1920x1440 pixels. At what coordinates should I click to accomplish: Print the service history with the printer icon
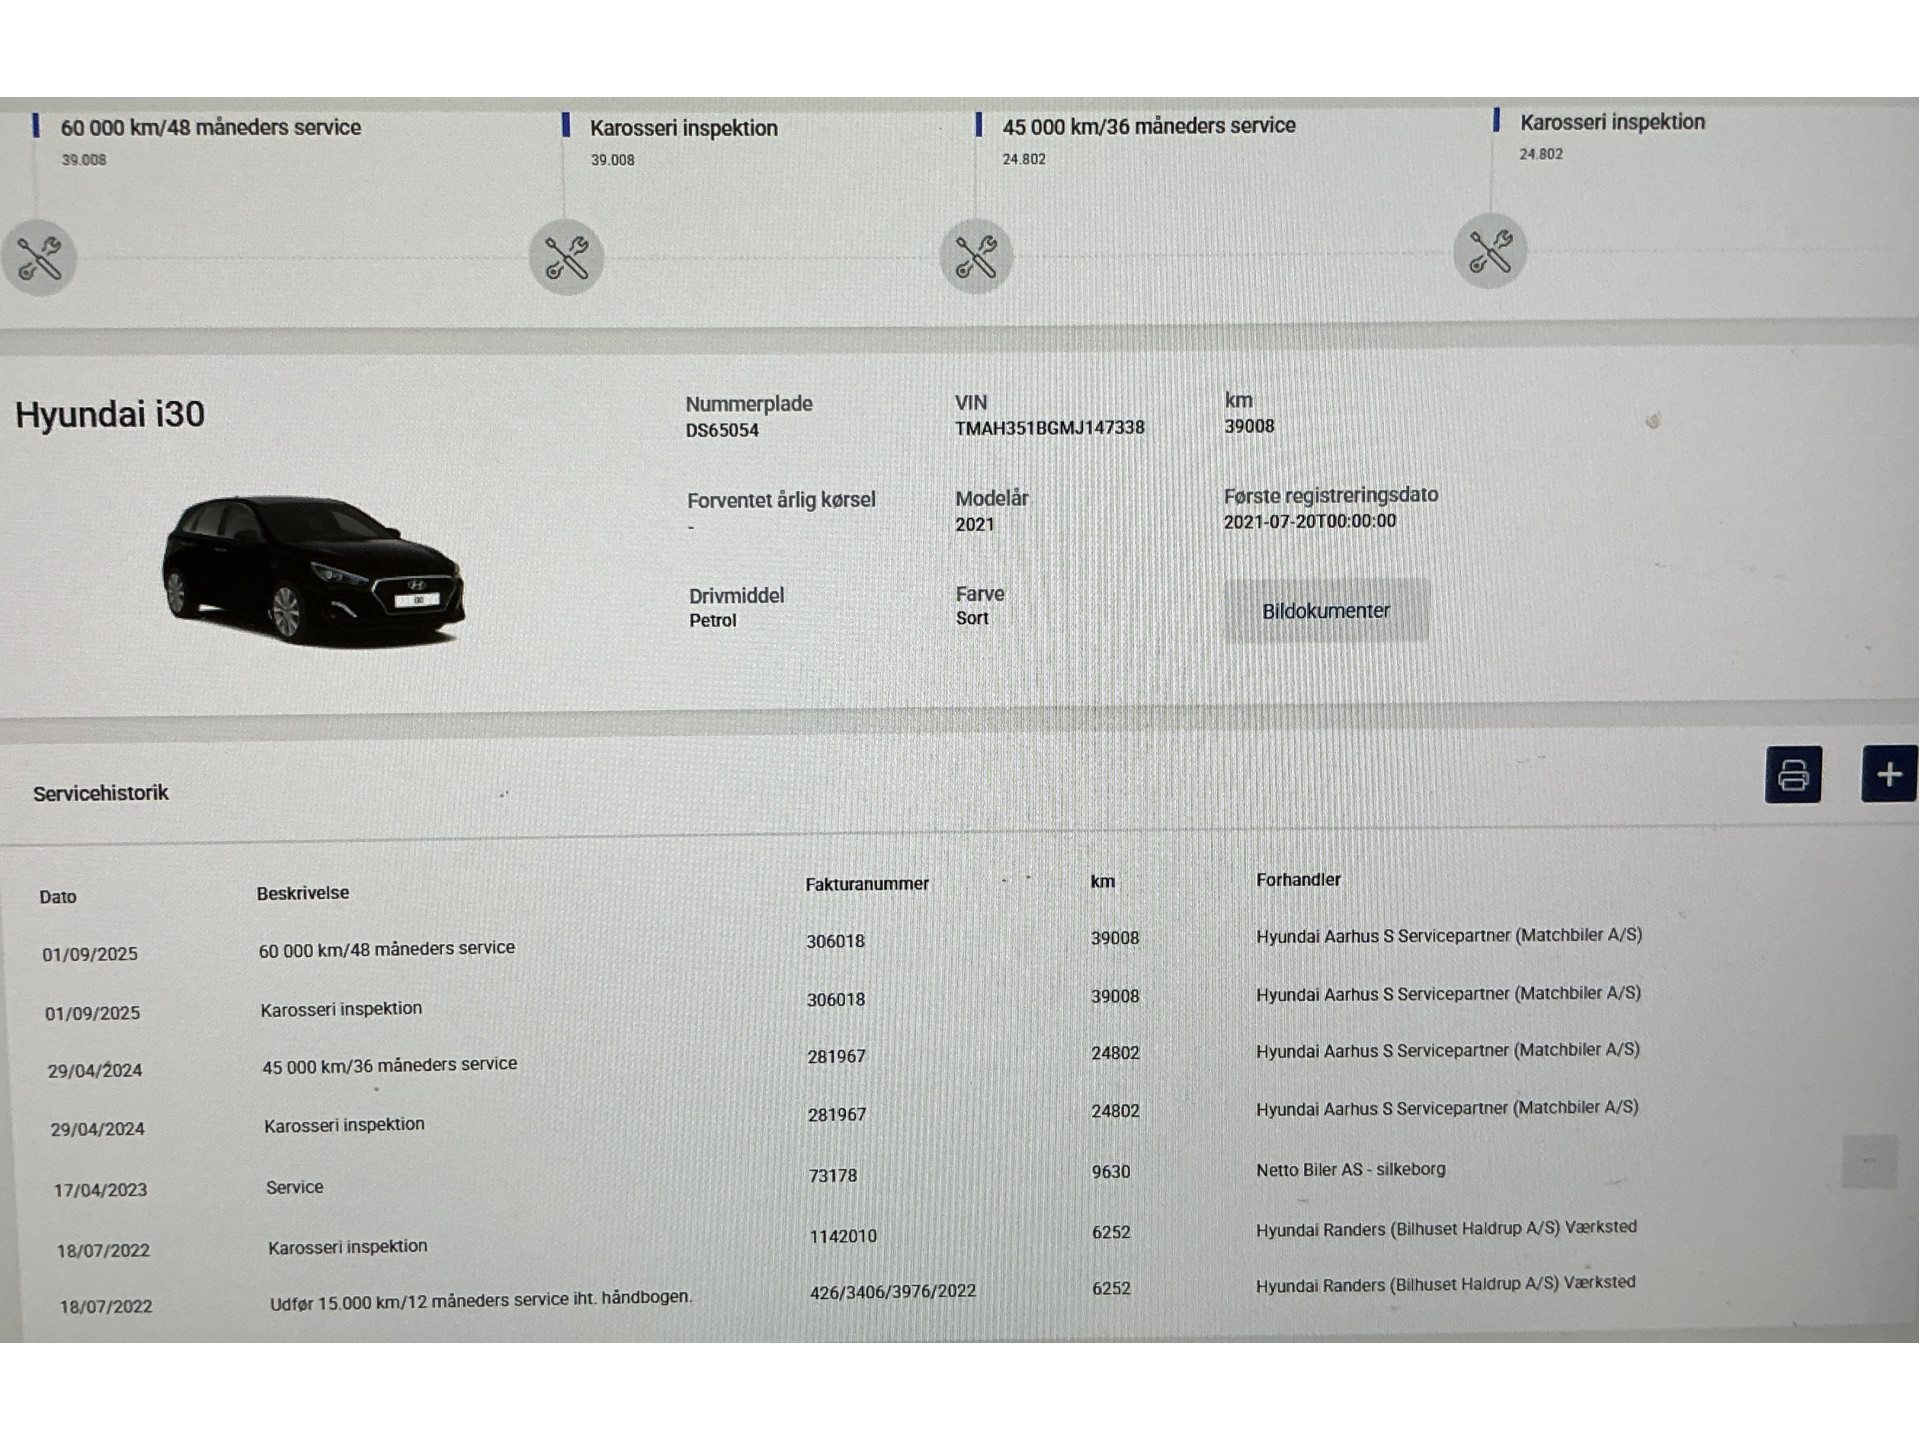tap(1793, 774)
